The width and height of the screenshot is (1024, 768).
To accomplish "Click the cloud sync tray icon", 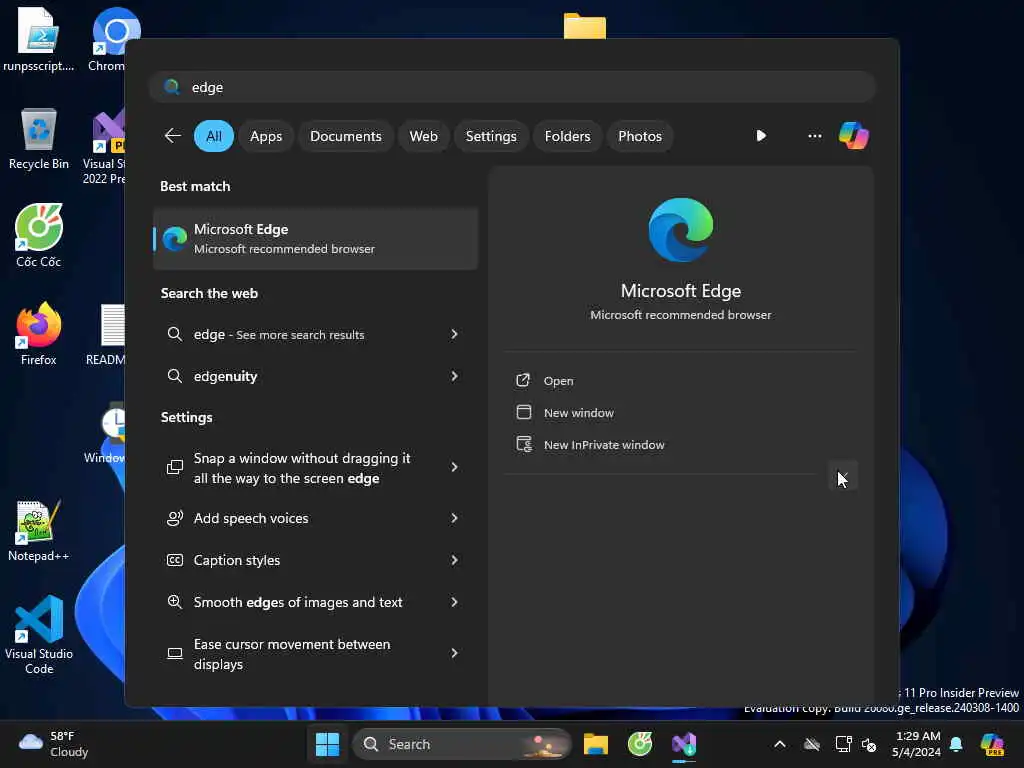I will tap(812, 744).
